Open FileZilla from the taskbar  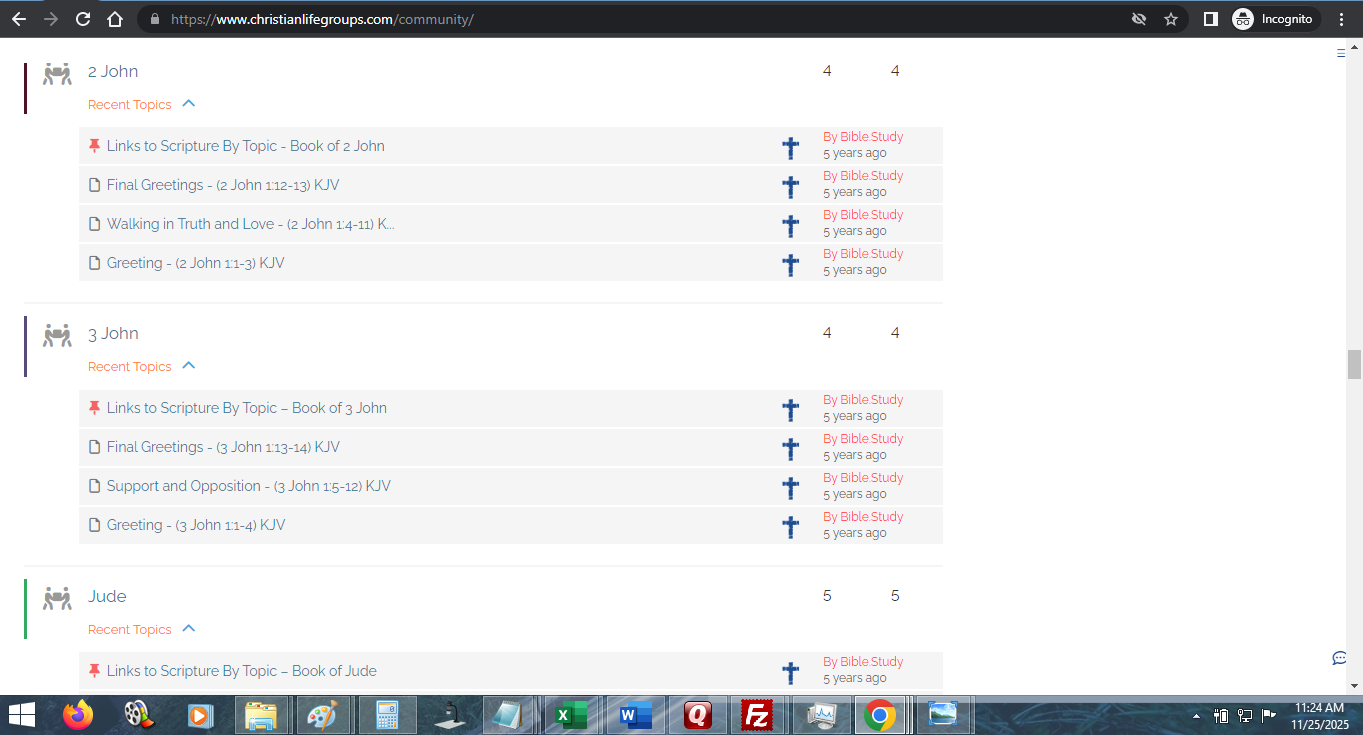click(758, 716)
